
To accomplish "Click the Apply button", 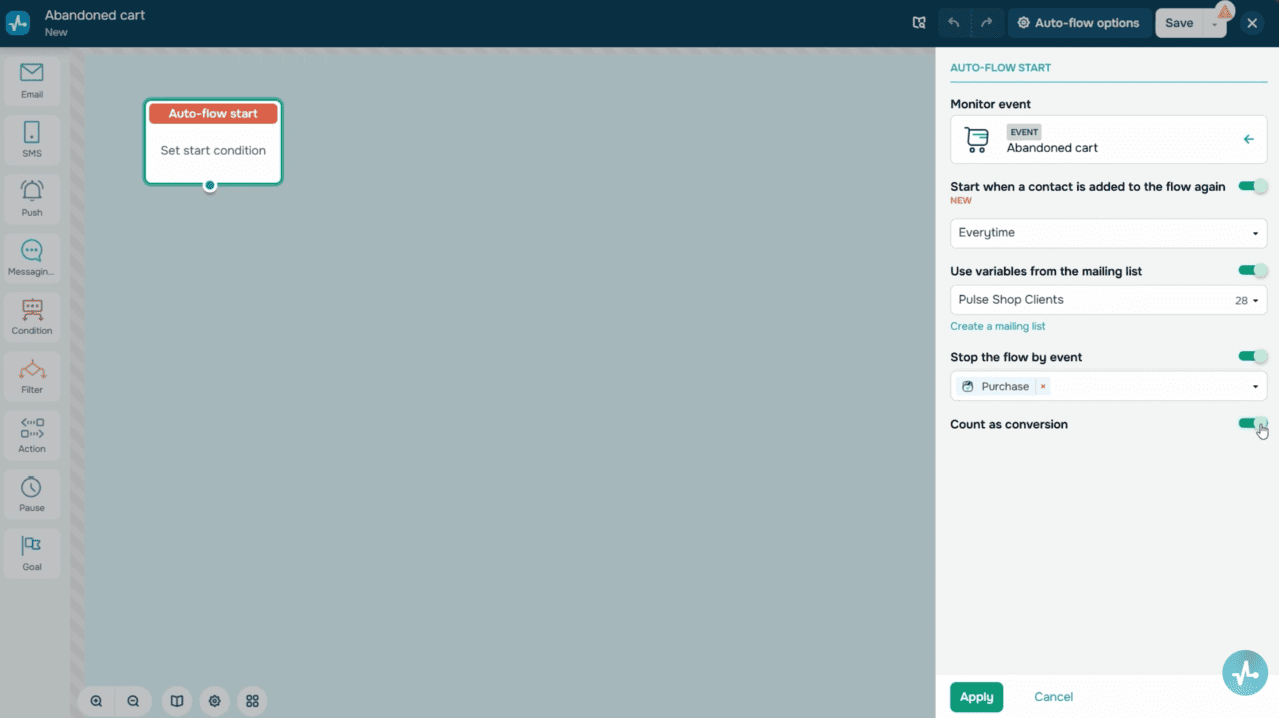I will [976, 697].
